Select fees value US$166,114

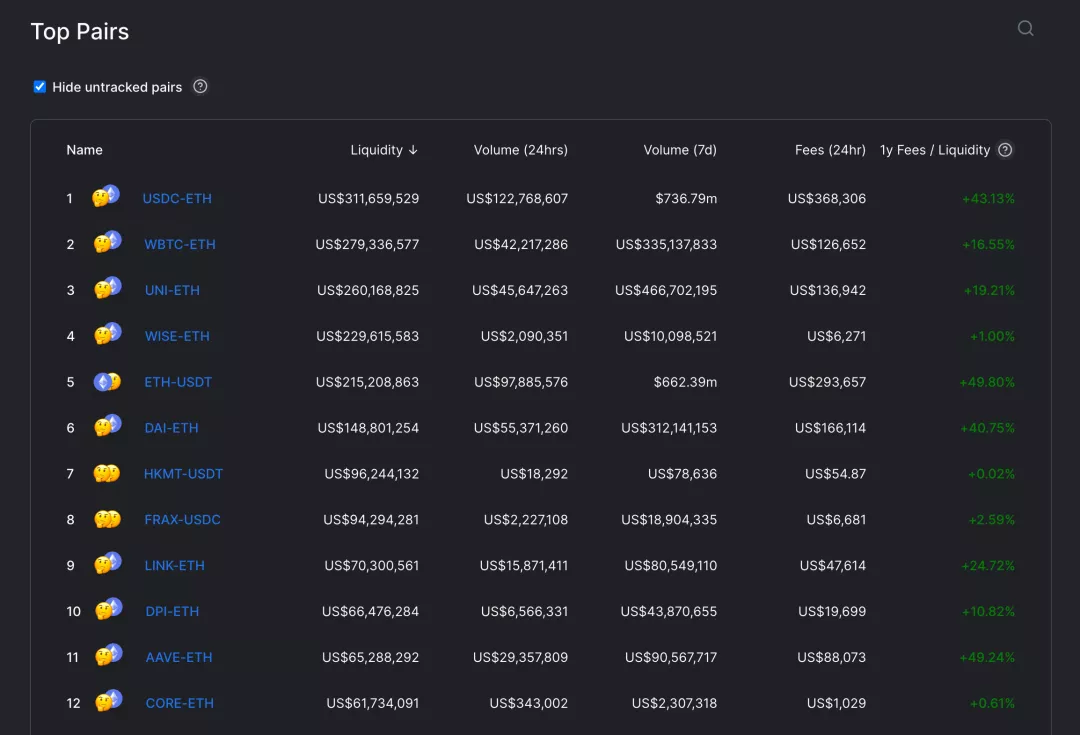[831, 428]
